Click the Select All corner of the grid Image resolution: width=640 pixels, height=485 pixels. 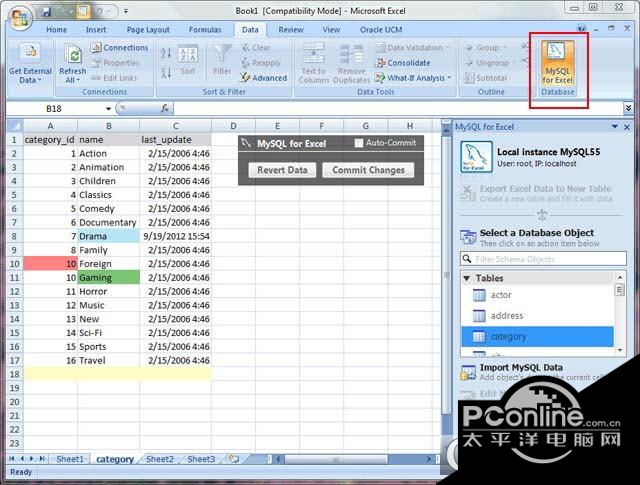15,126
